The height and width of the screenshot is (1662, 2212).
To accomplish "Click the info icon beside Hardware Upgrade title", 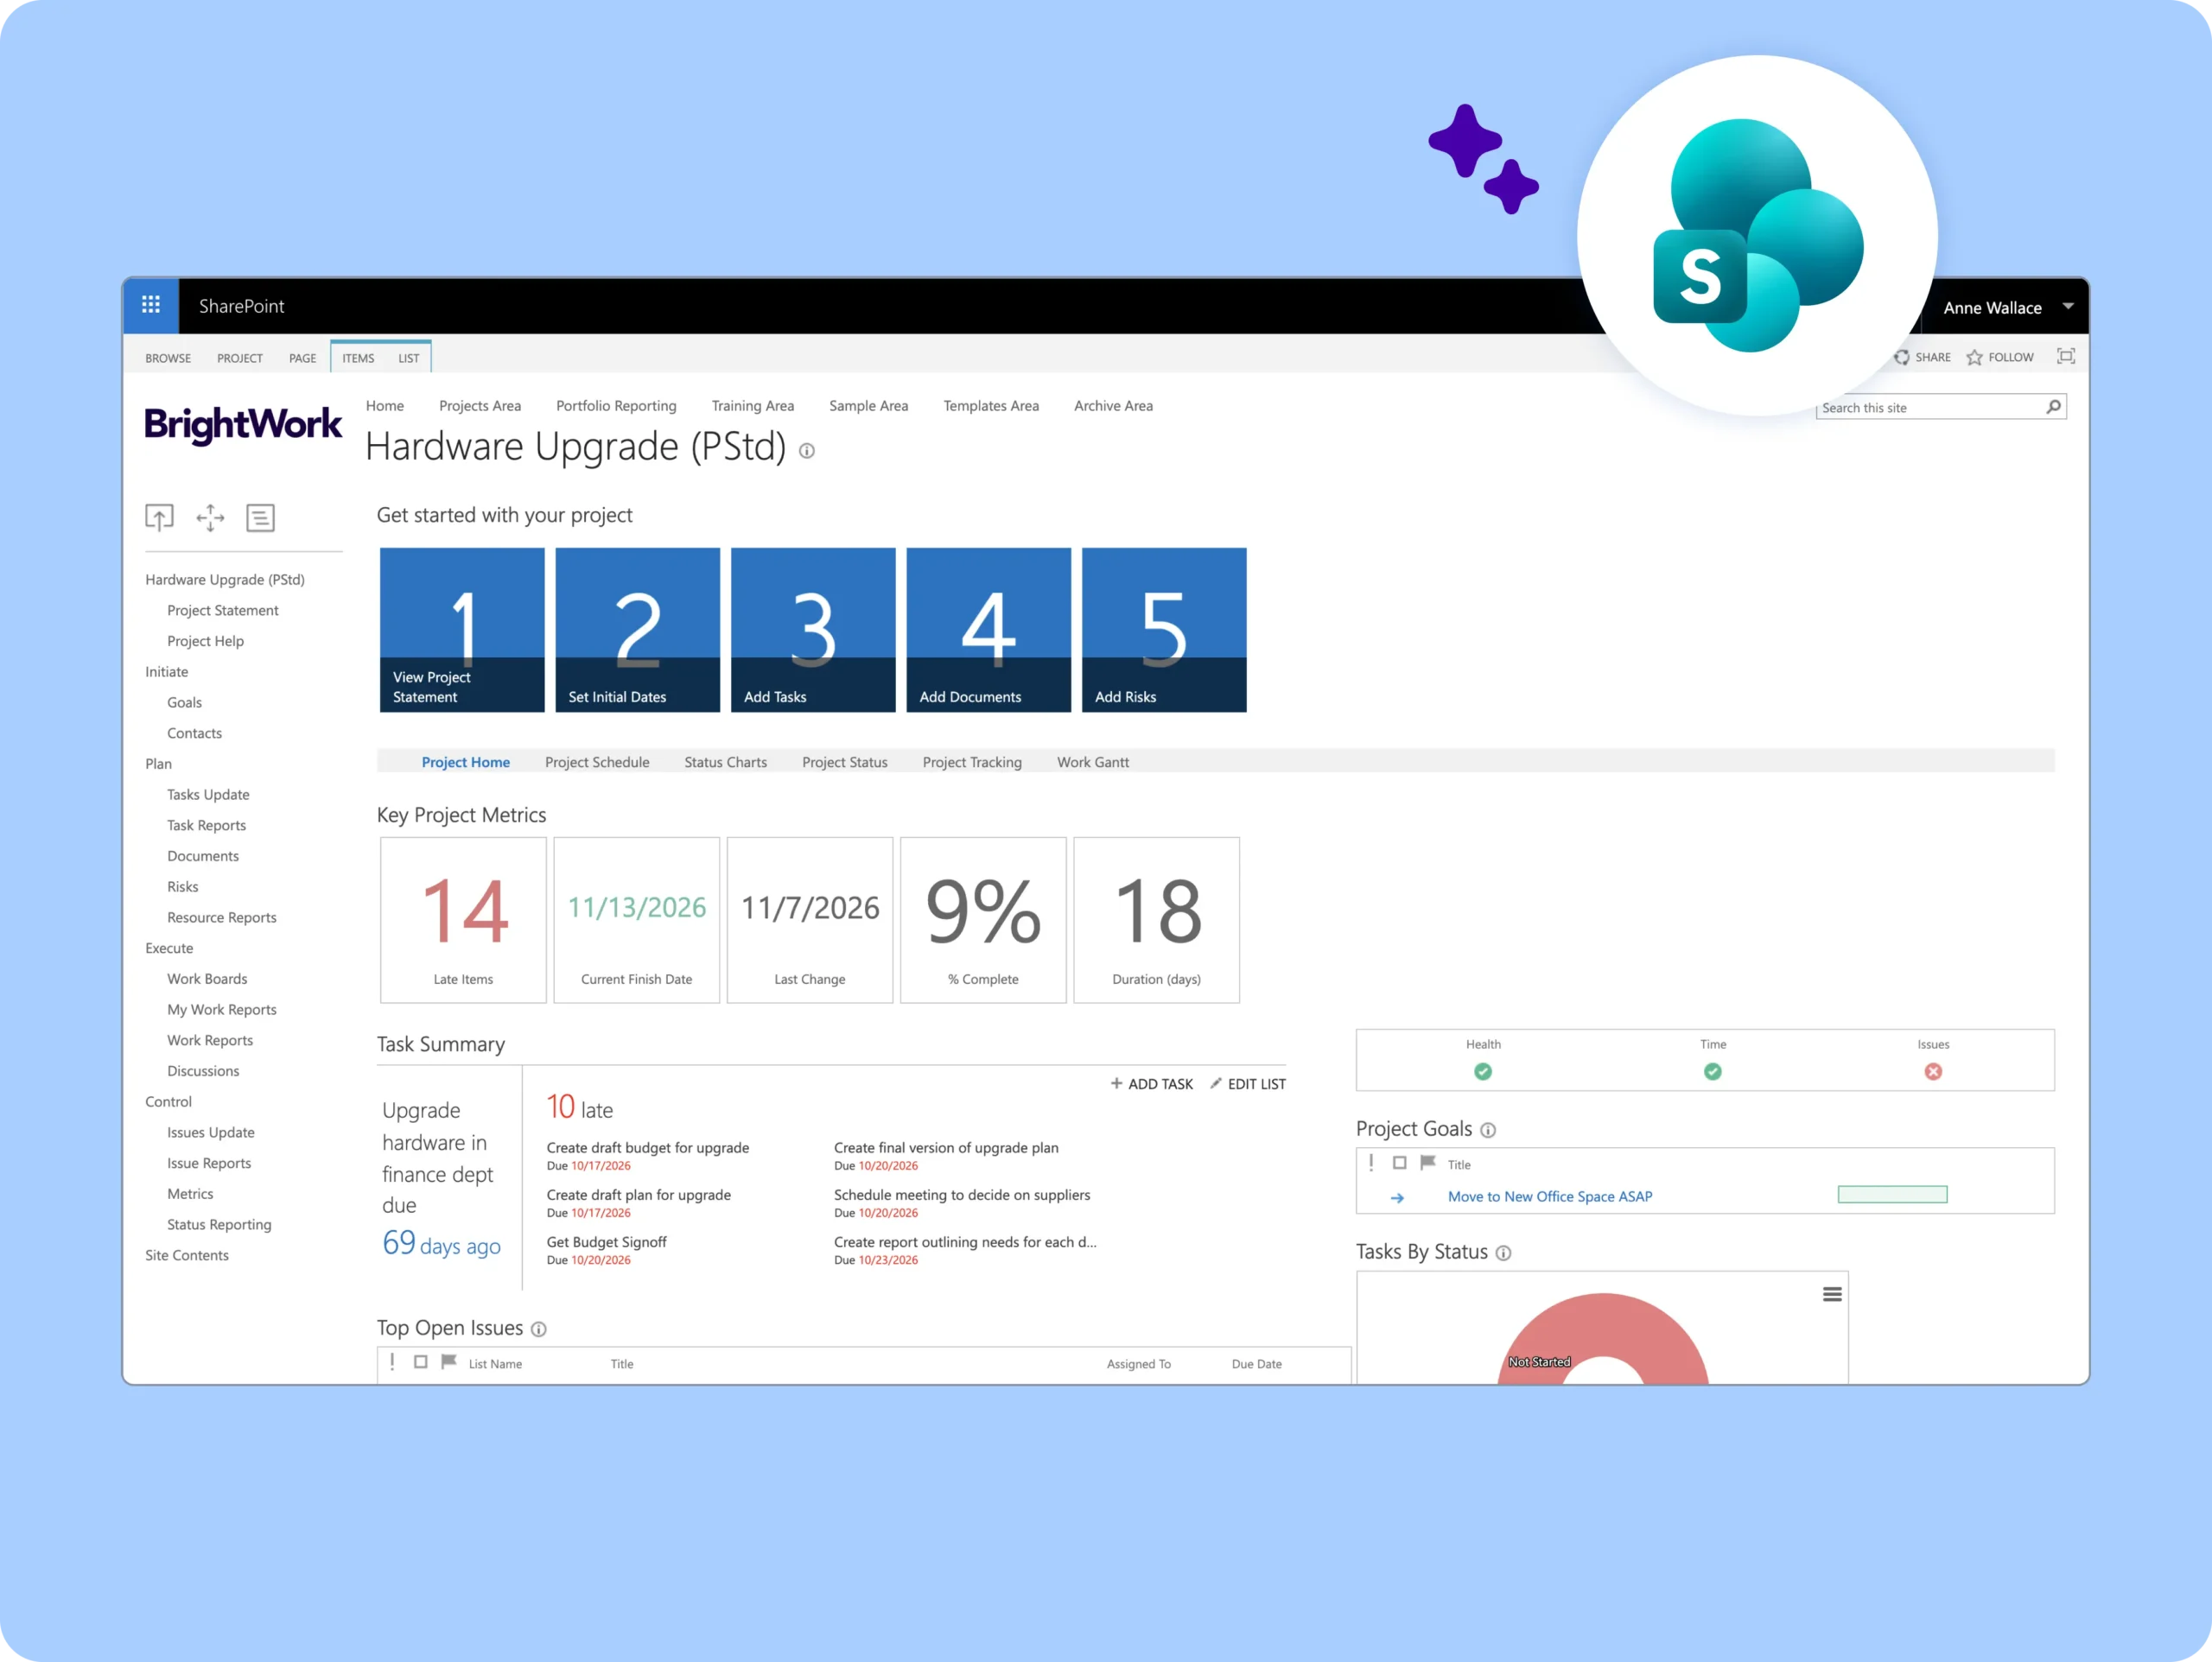I will tap(807, 451).
